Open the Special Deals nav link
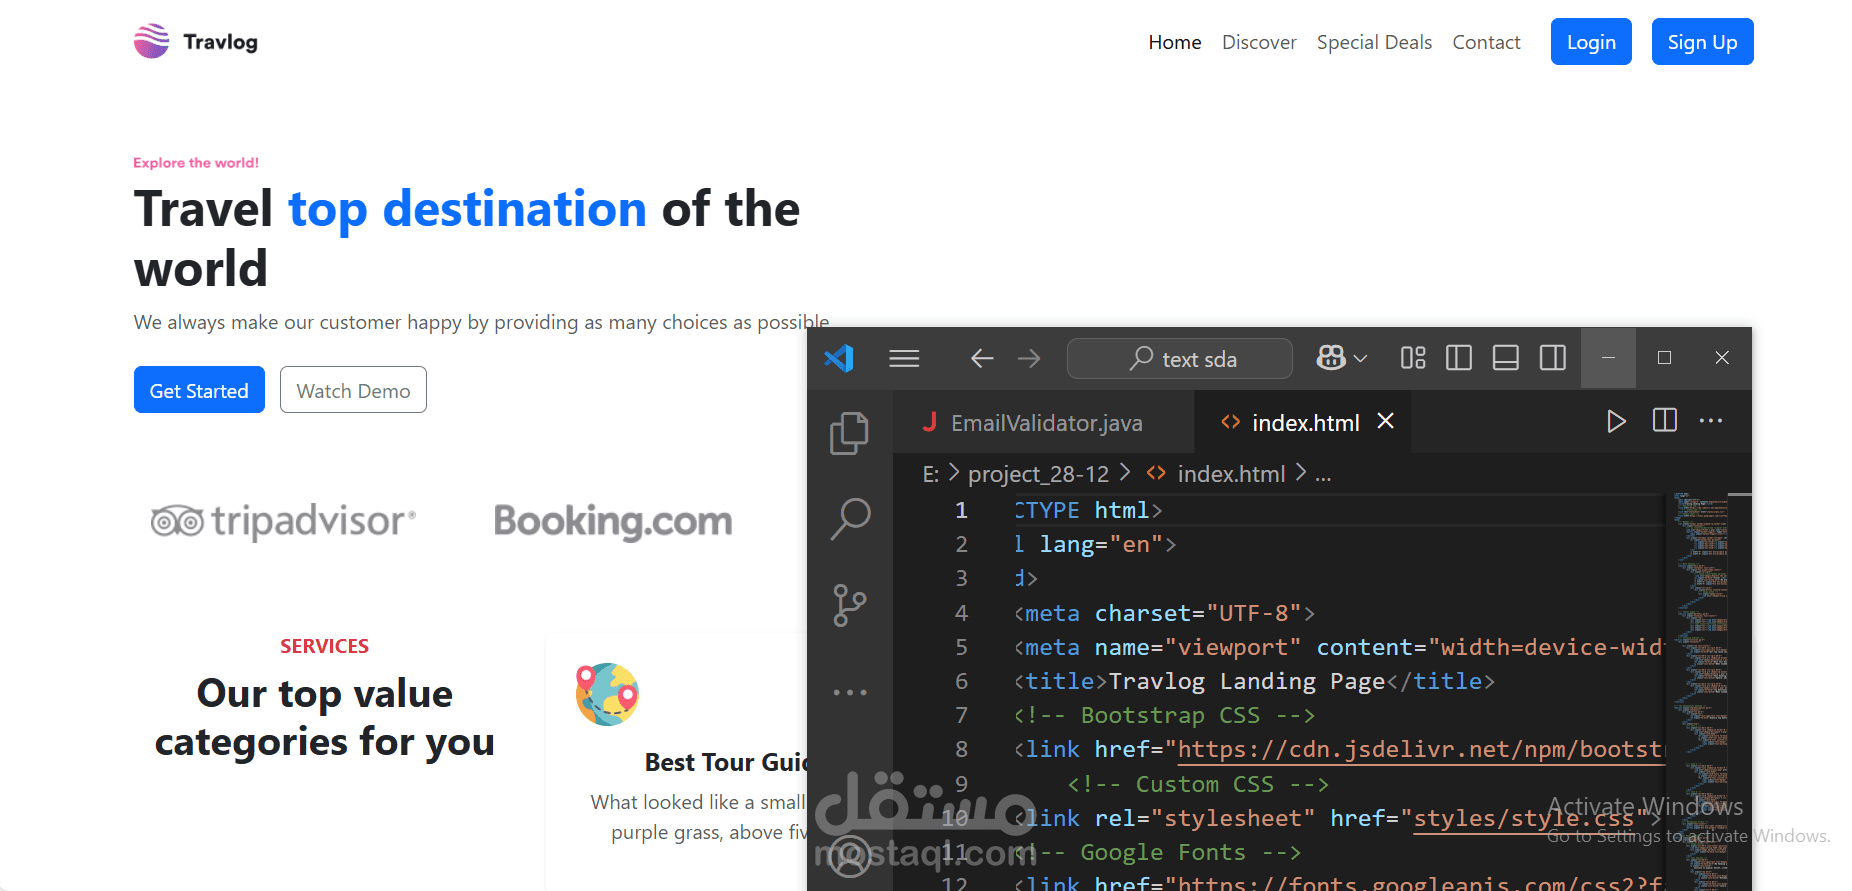The width and height of the screenshot is (1852, 891). coord(1374,42)
